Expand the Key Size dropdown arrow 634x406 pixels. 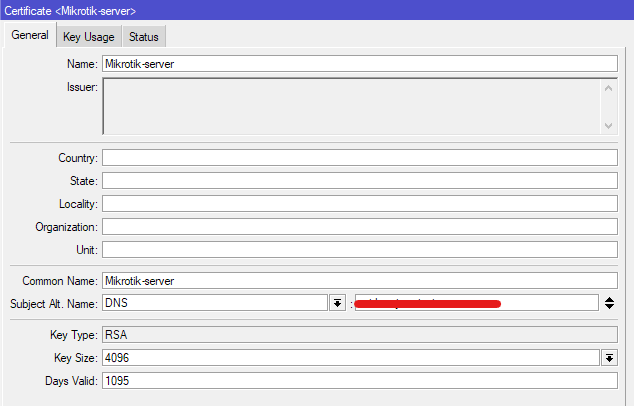pos(609,358)
